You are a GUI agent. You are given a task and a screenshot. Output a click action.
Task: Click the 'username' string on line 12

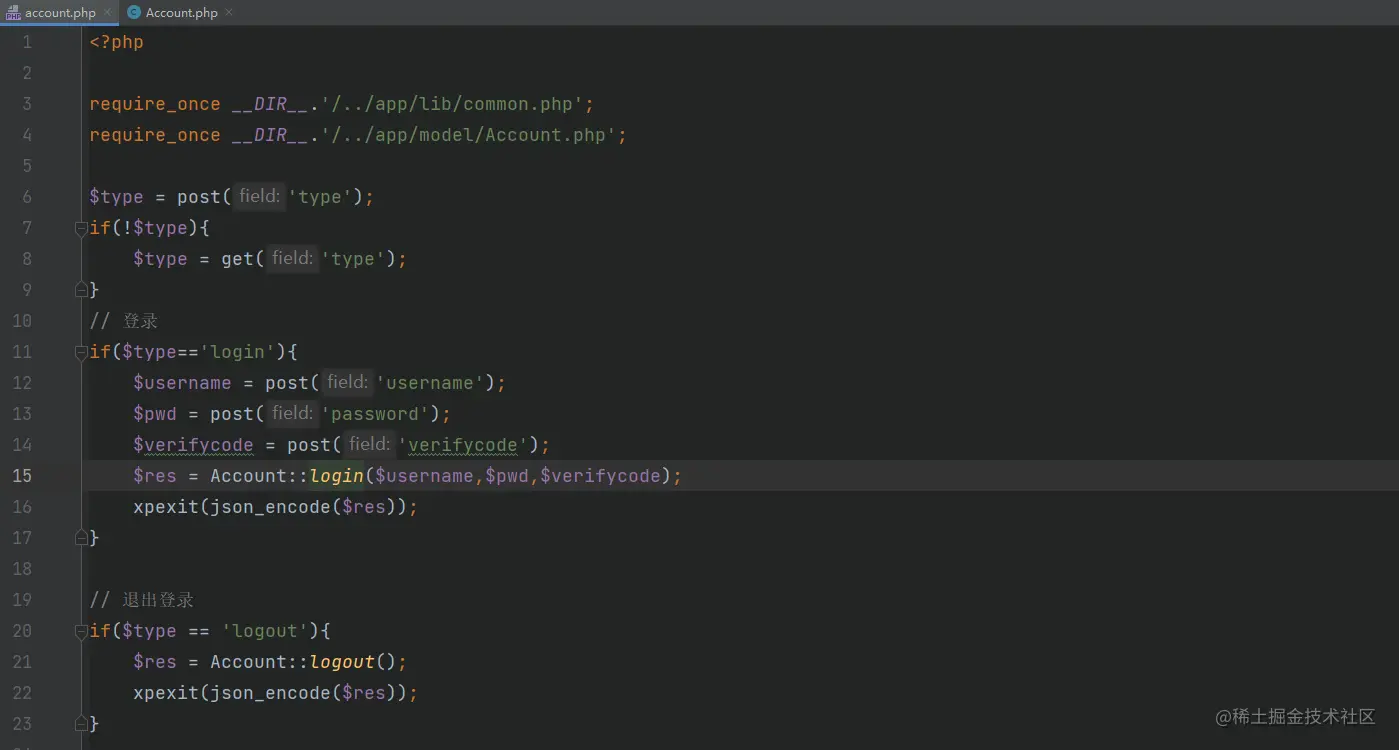[430, 383]
